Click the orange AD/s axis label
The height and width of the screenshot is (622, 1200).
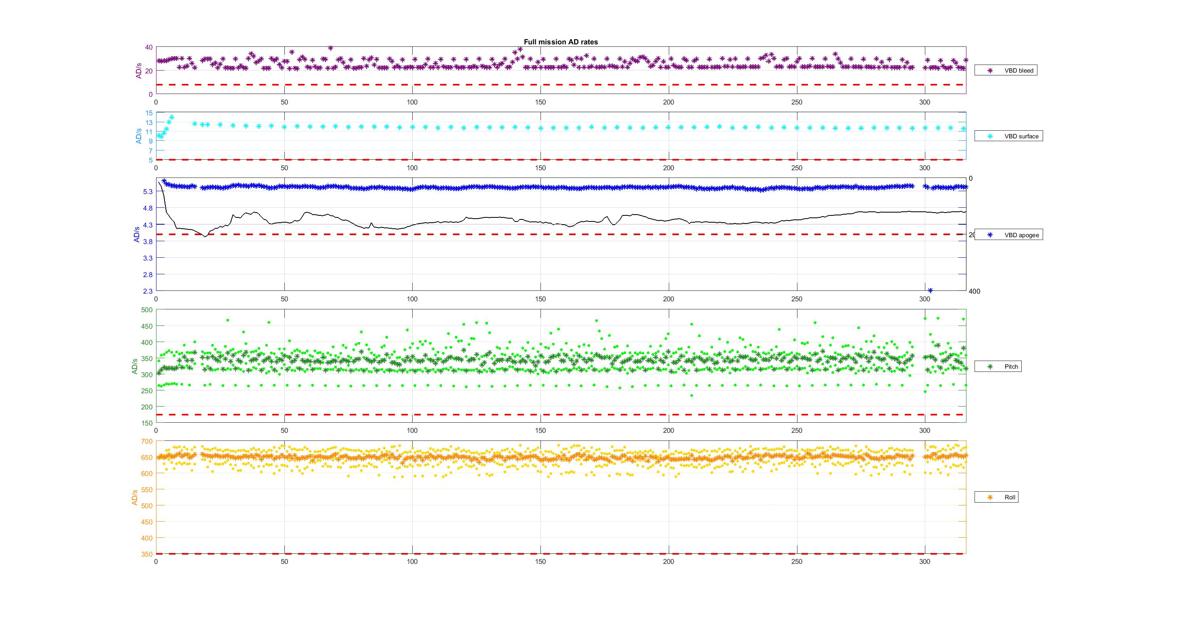click(x=135, y=497)
